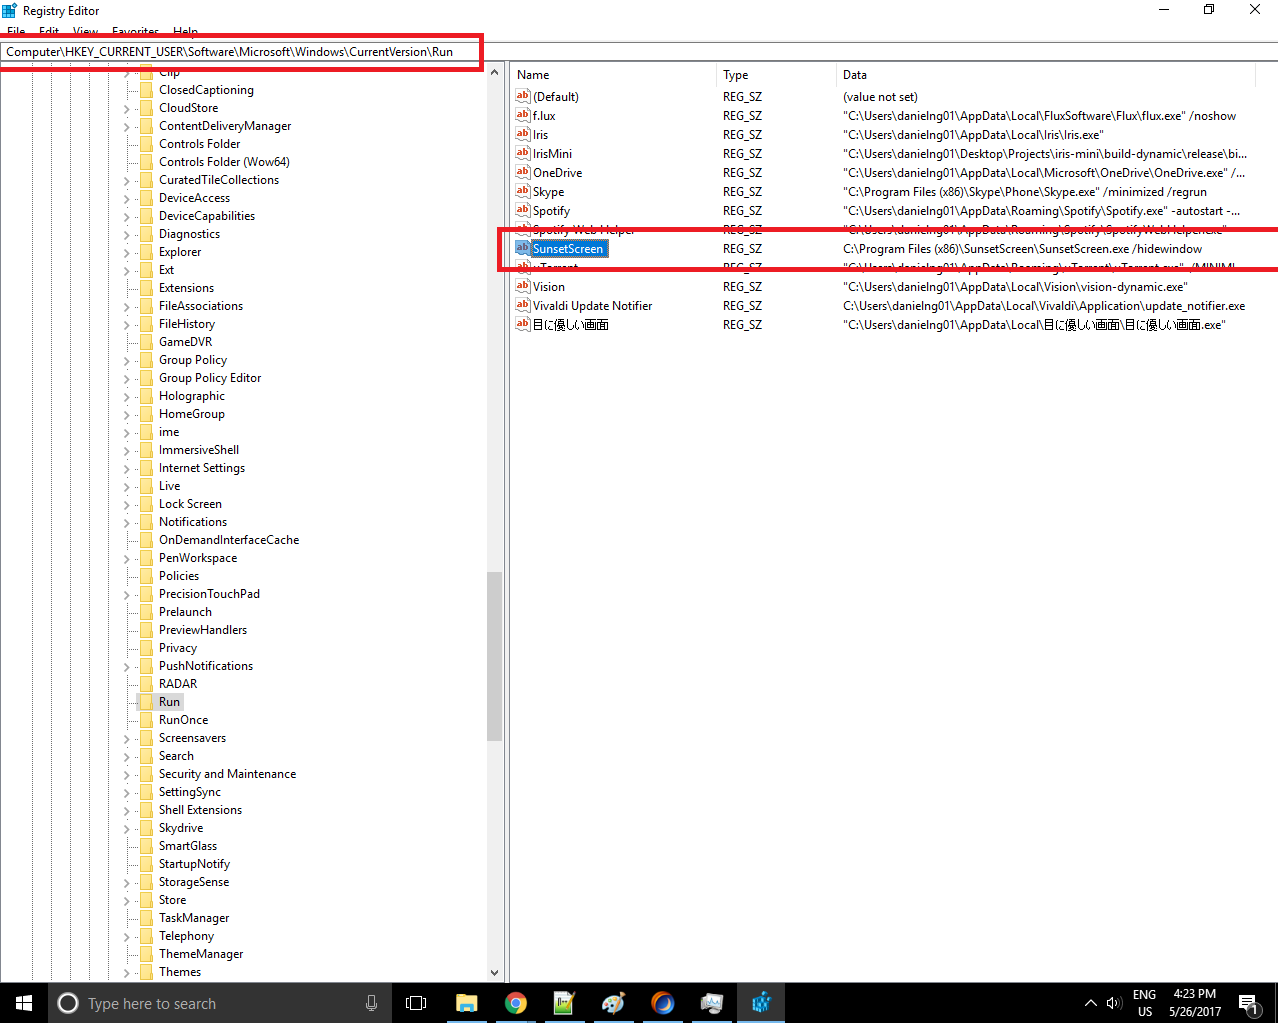Open the Action Center notification icon

1249,1003
